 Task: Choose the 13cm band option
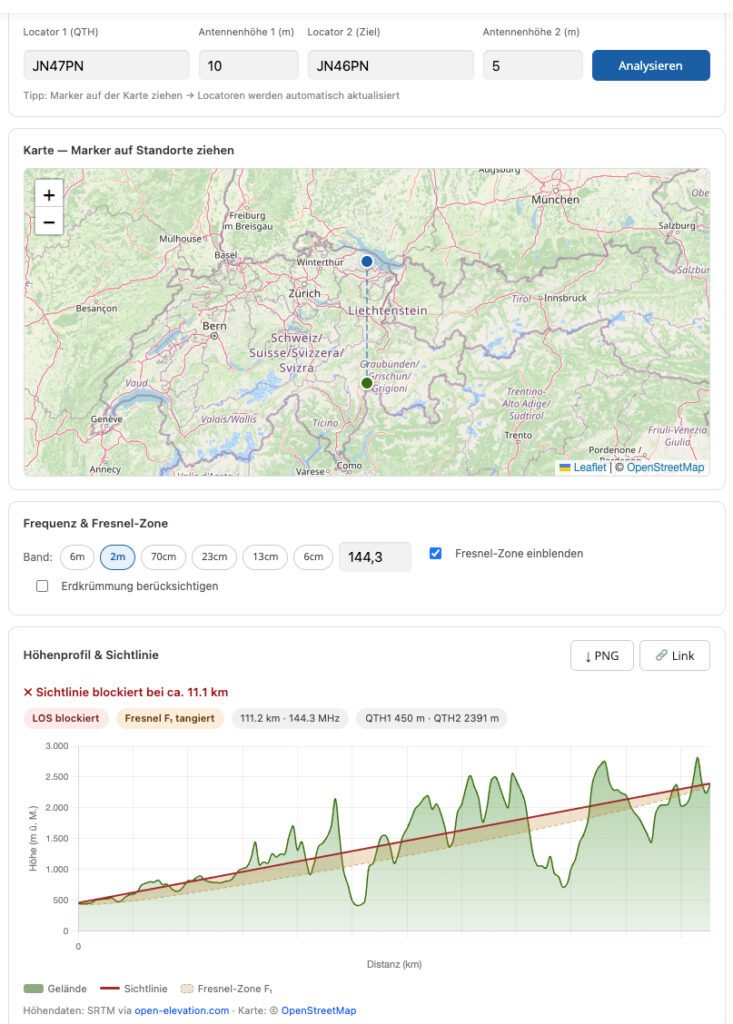[265, 557]
